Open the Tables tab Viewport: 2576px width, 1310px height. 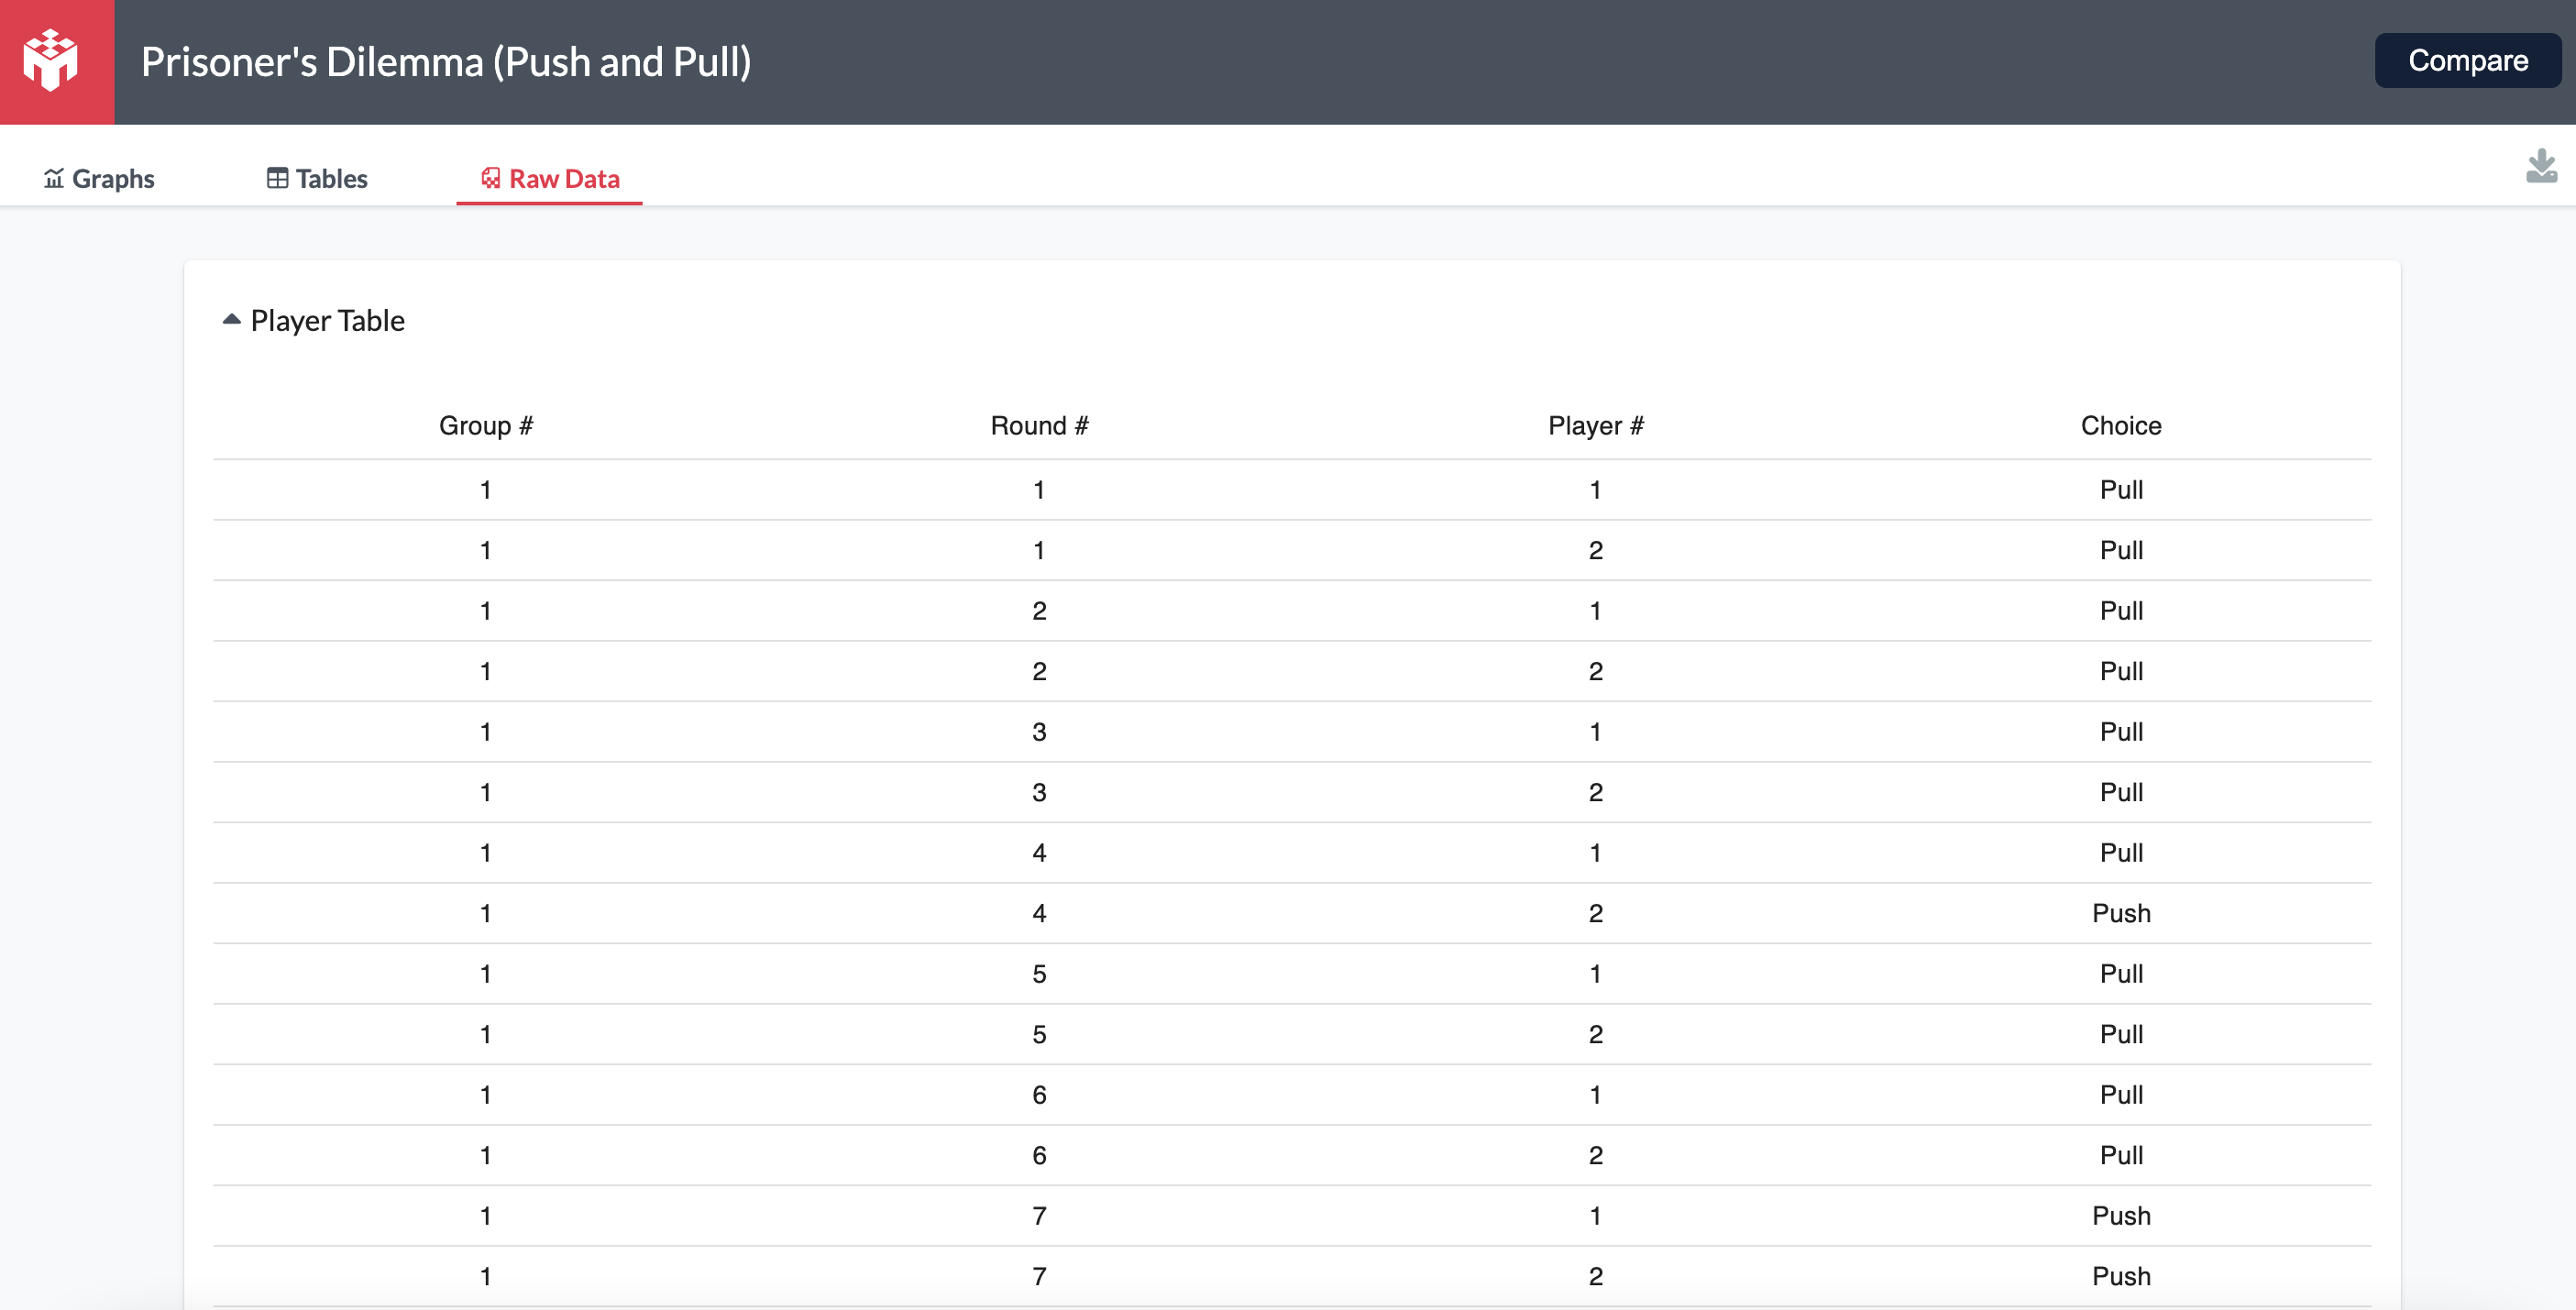pos(317,178)
